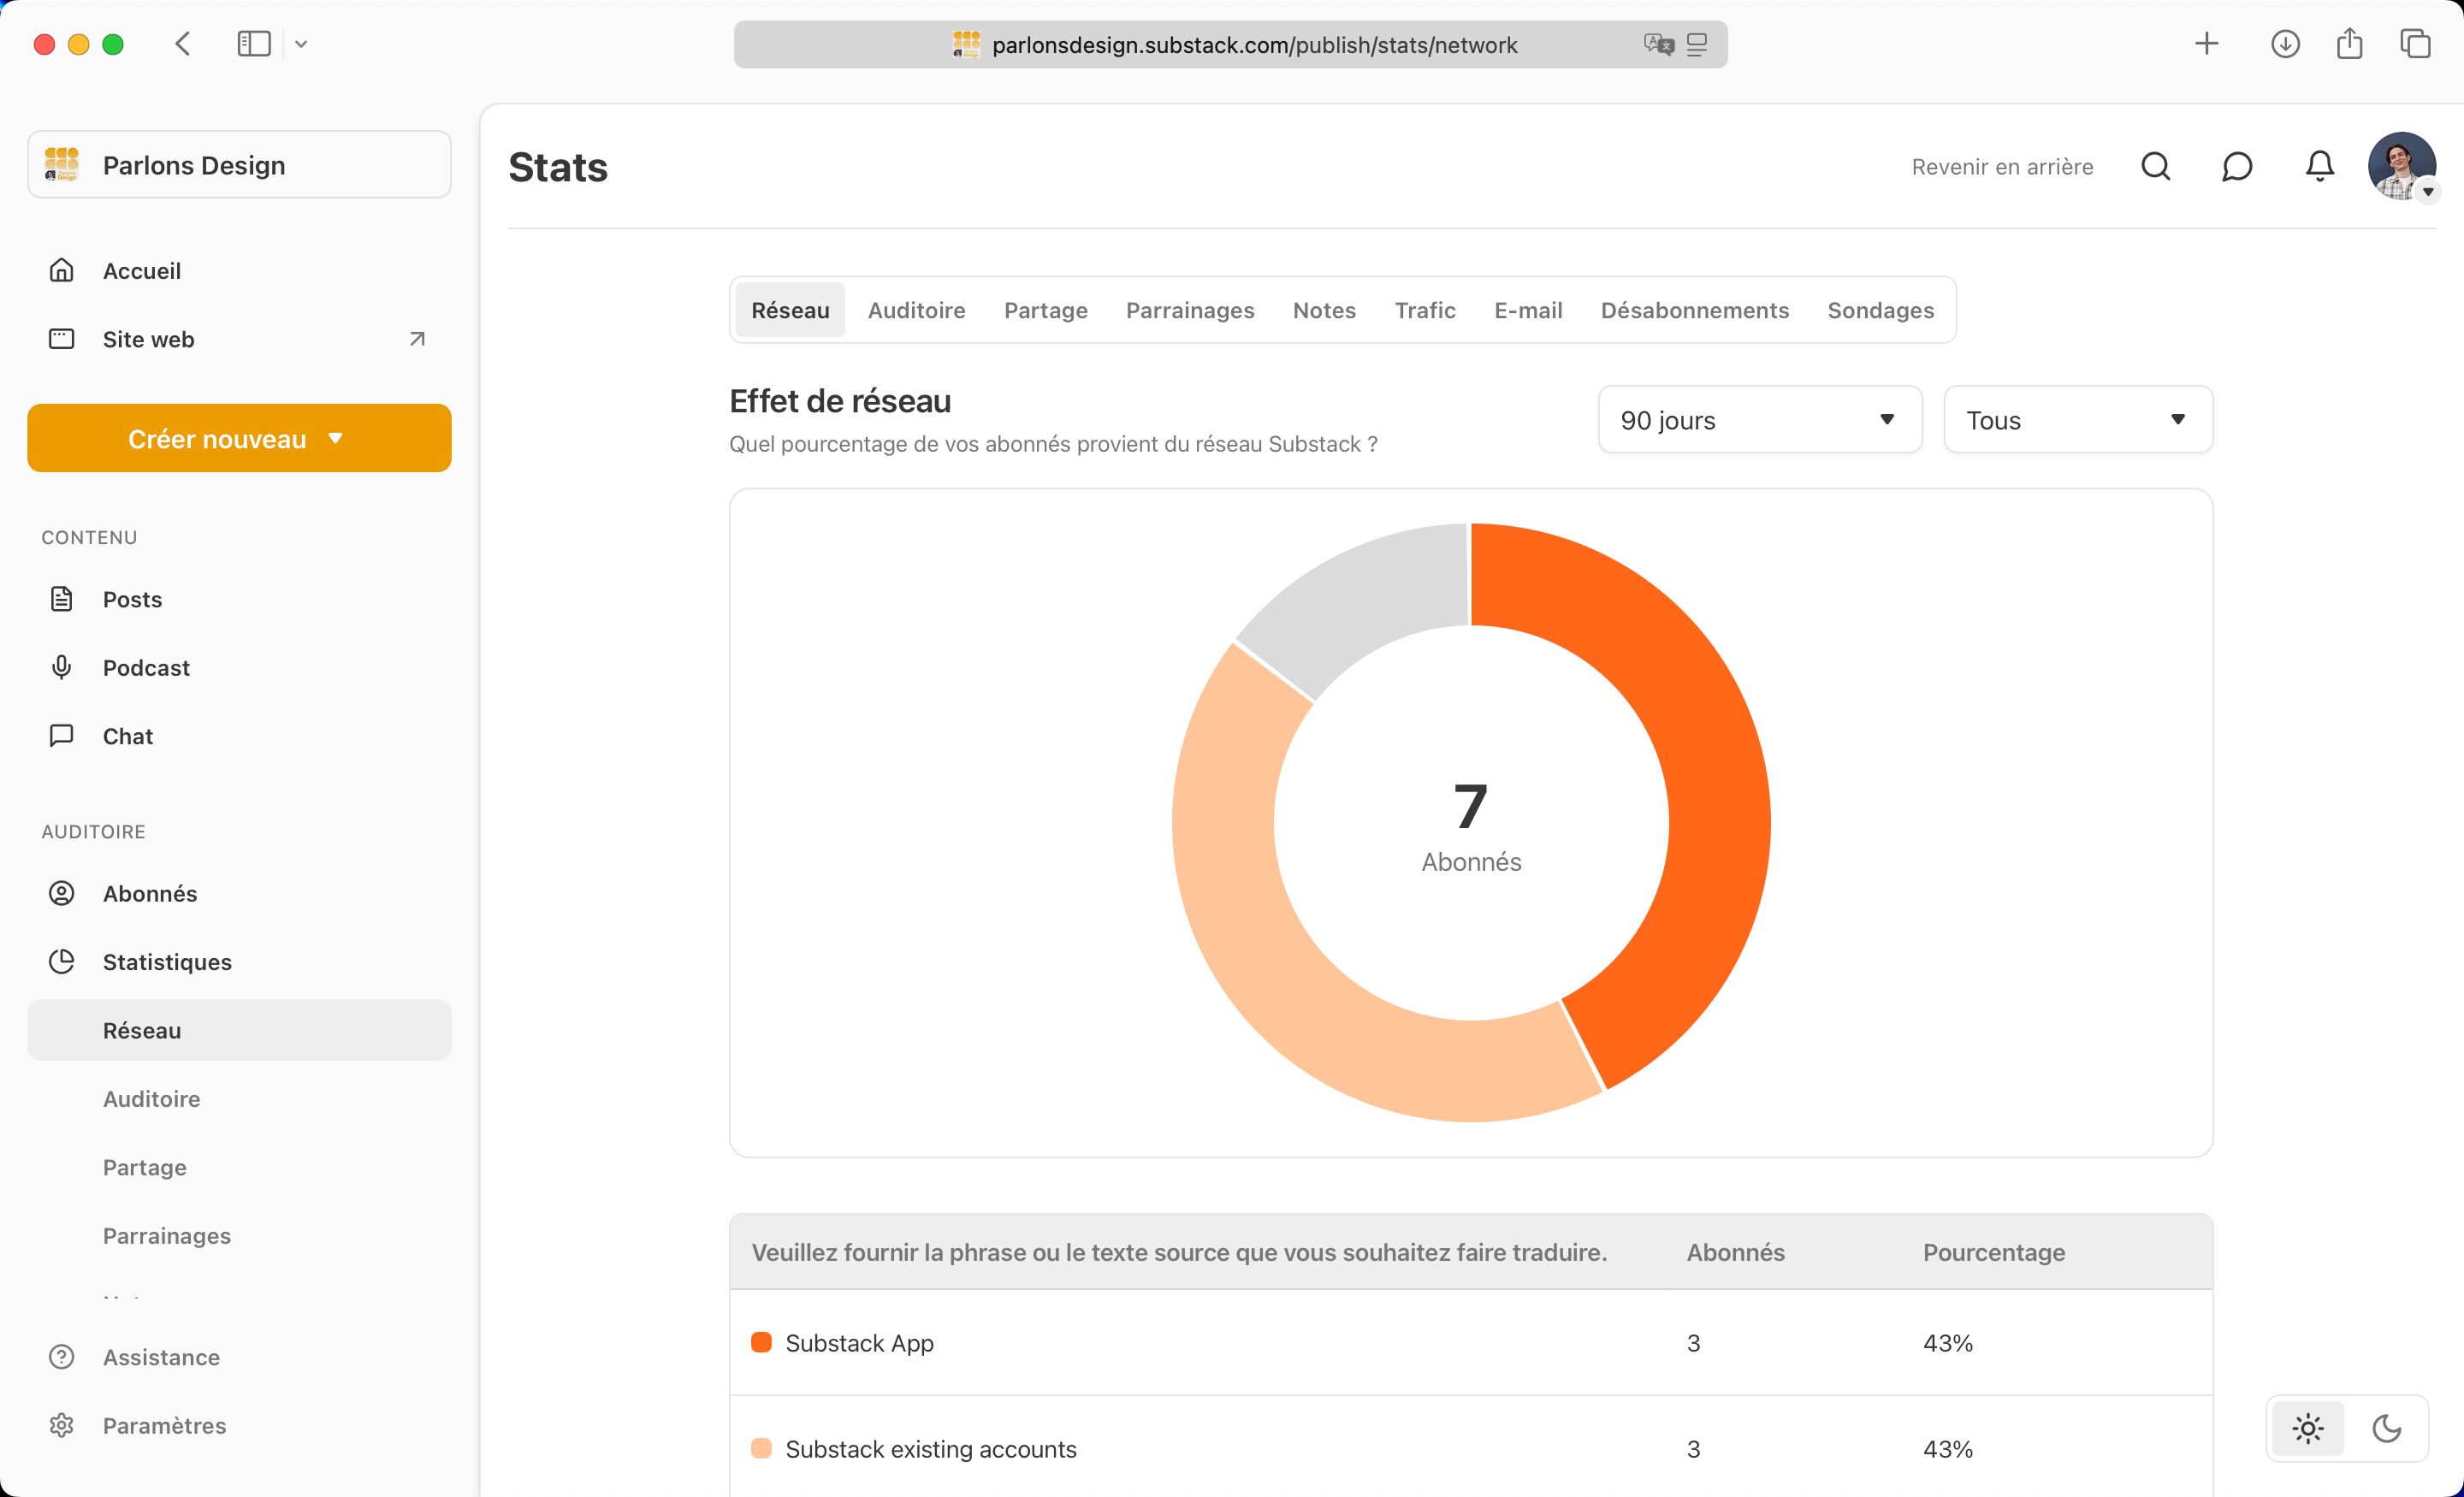Open the external arrow beside Site web
2464x1497 pixels.
[x=417, y=339]
